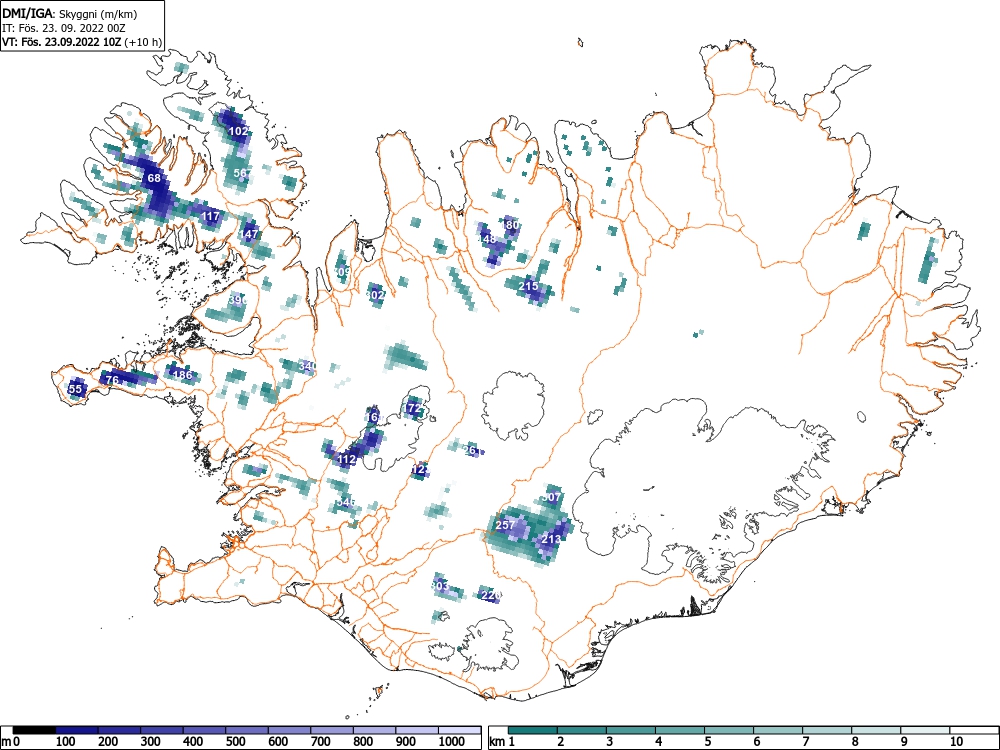Click the '500' label in the m legend
Viewport: 1000px width, 750px height.
(235, 741)
